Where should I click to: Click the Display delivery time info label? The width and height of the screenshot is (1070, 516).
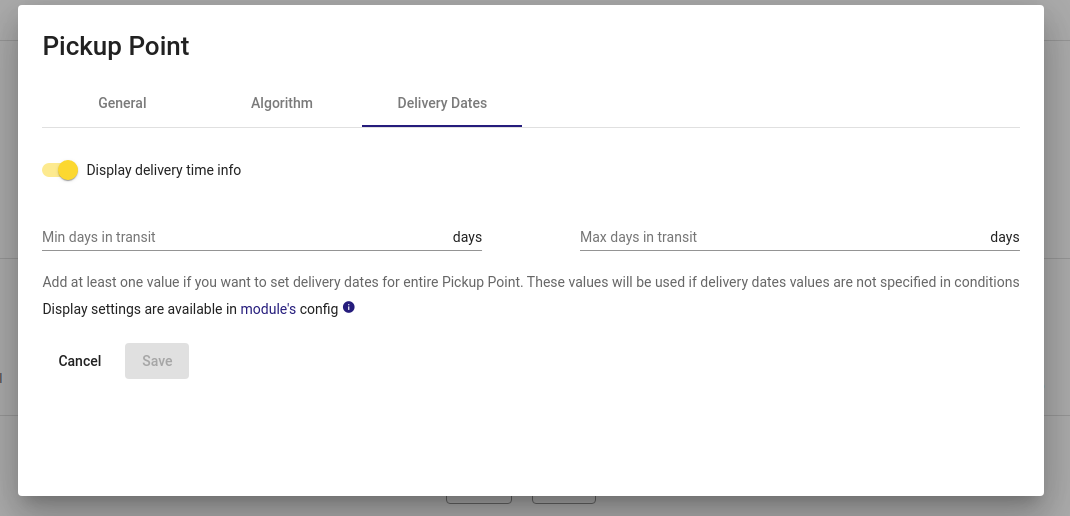coord(164,170)
